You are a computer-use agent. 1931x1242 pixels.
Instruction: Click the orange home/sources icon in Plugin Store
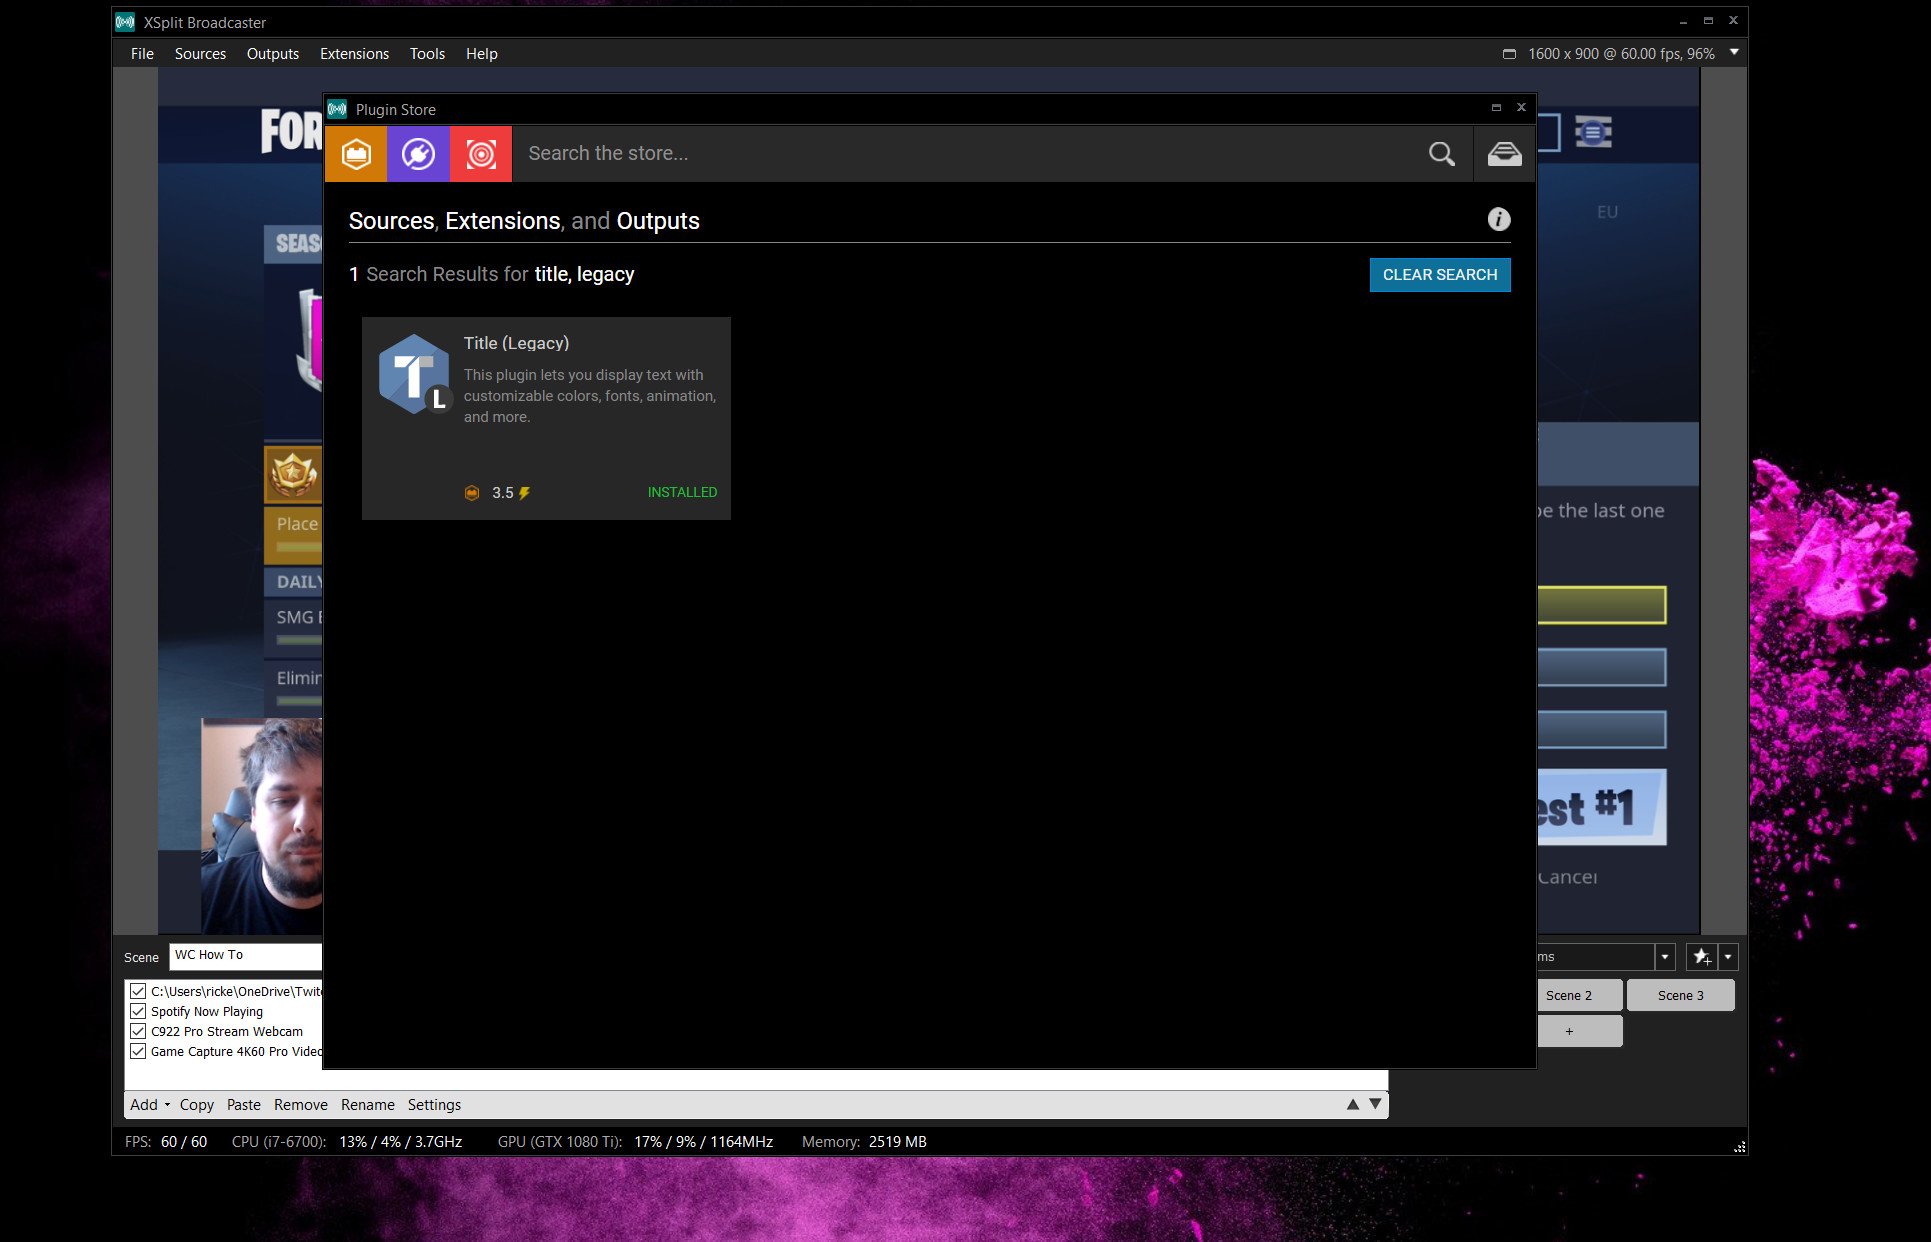(x=355, y=153)
